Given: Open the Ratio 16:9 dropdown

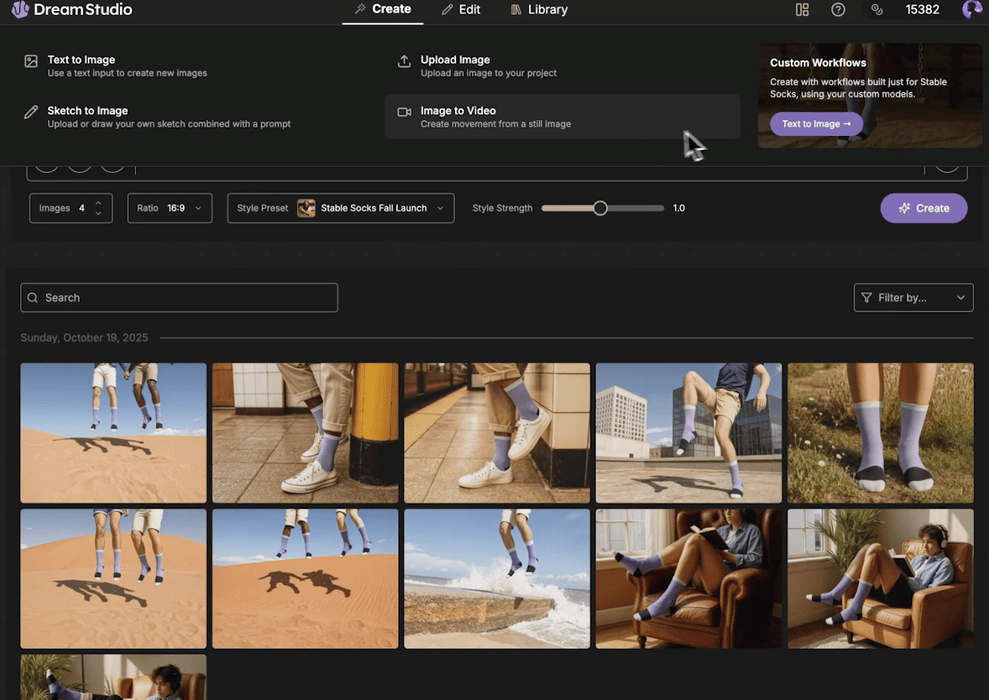Looking at the screenshot, I should point(170,208).
